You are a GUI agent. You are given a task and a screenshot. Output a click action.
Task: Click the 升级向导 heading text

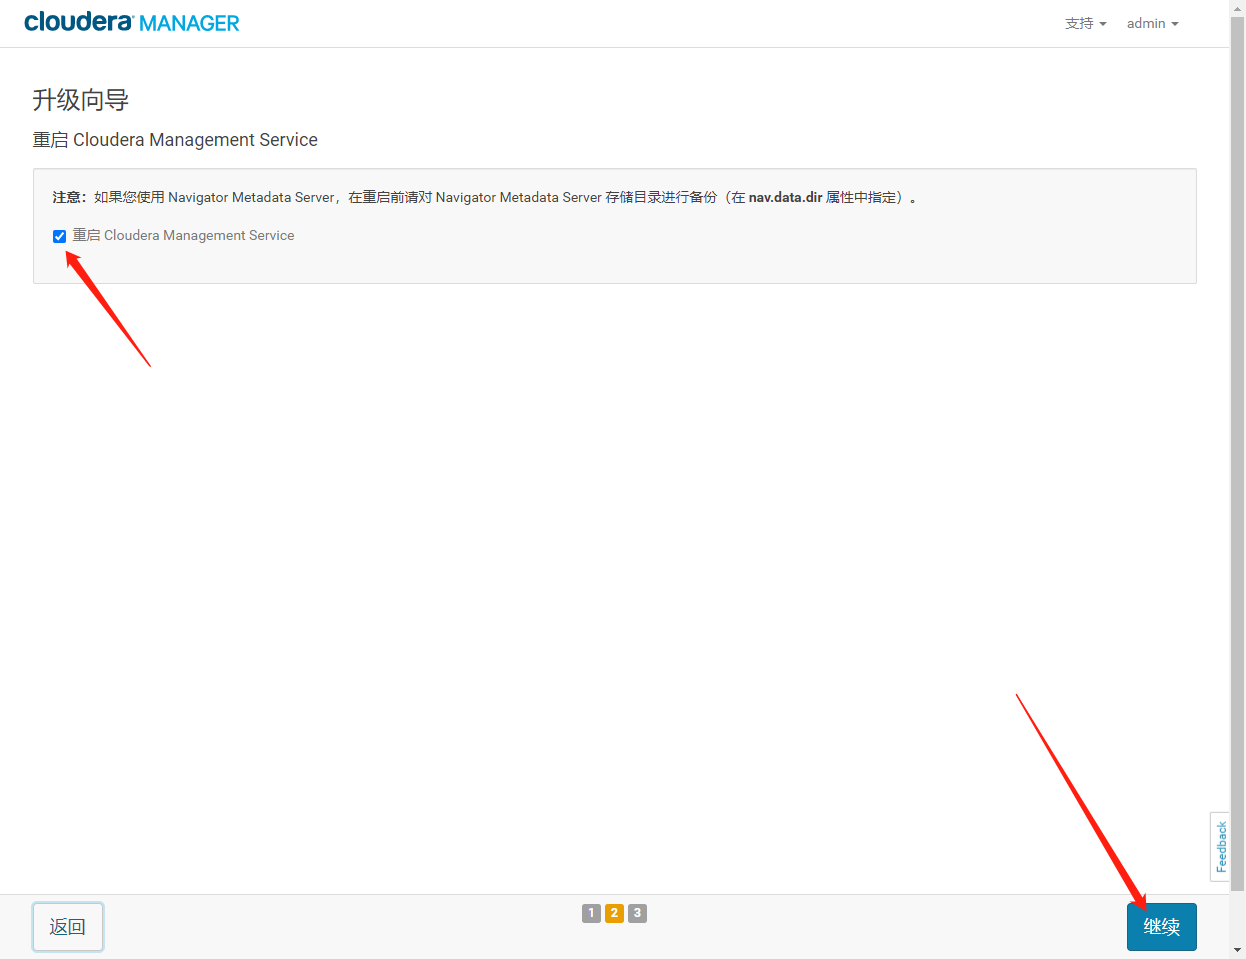click(x=81, y=100)
